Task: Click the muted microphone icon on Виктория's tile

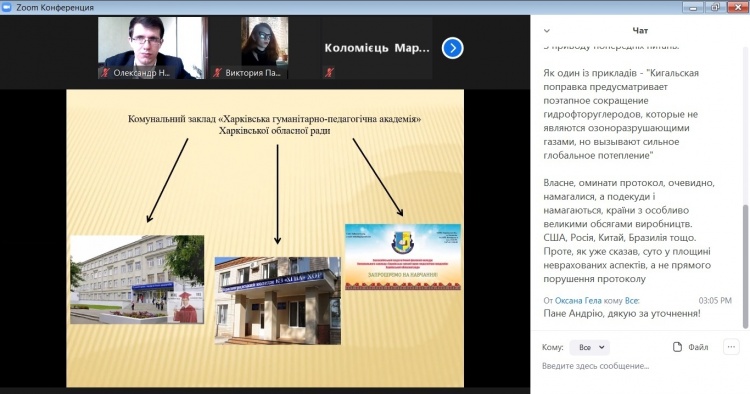Action: point(217,73)
